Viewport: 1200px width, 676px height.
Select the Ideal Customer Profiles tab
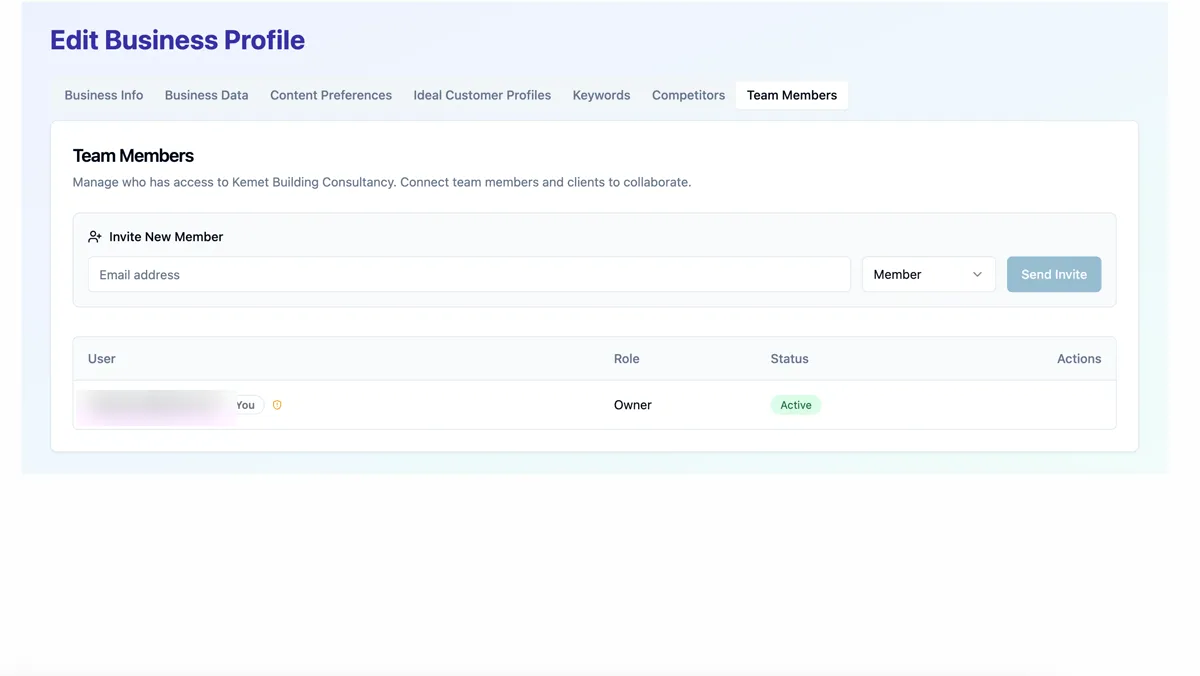tap(482, 95)
